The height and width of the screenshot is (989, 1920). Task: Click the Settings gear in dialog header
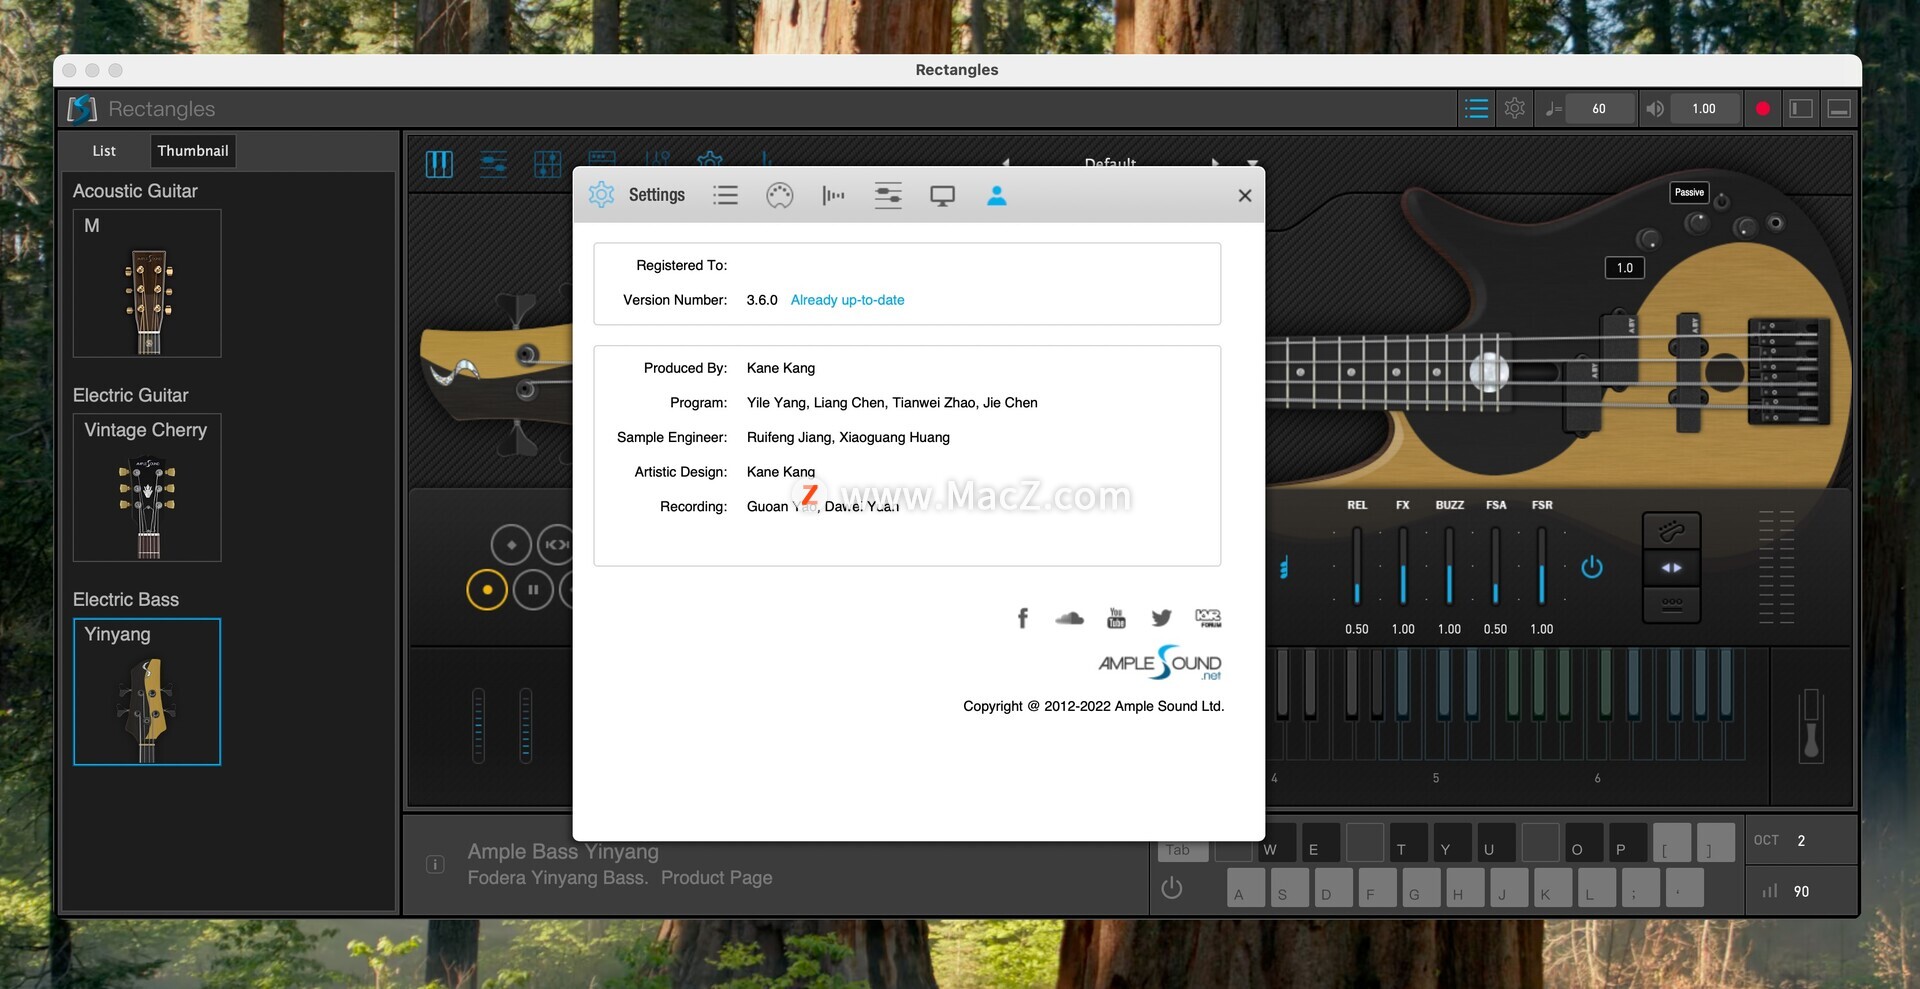coord(601,195)
